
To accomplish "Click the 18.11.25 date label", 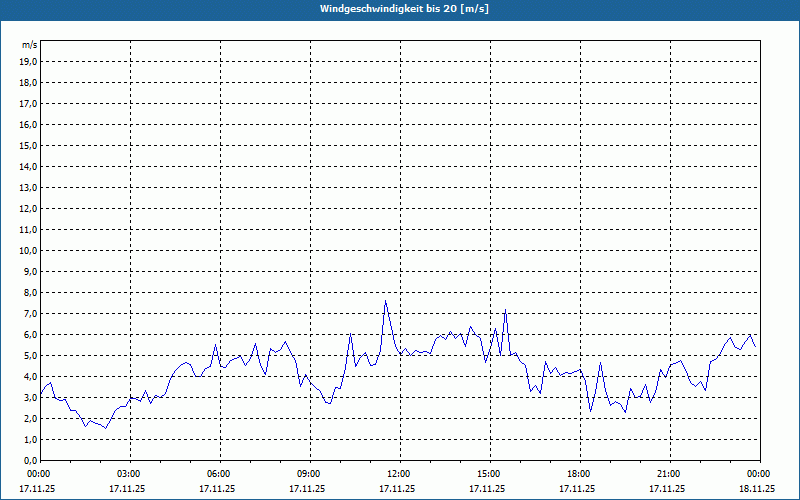I will [757, 489].
